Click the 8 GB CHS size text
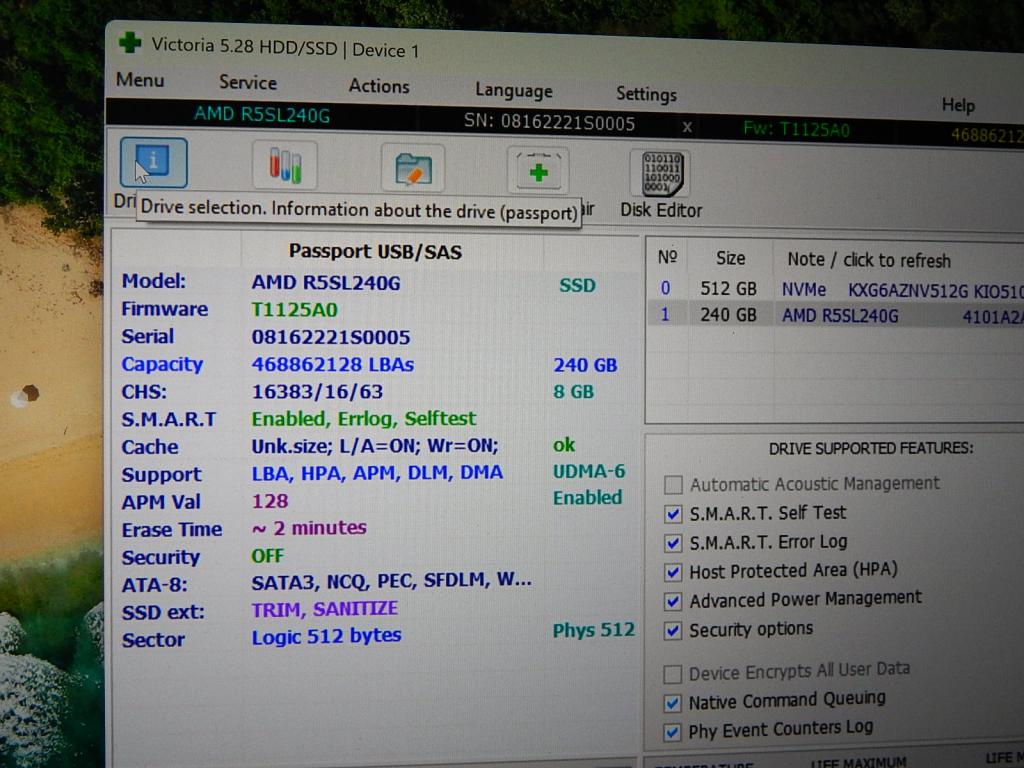This screenshot has width=1024, height=768. point(573,392)
